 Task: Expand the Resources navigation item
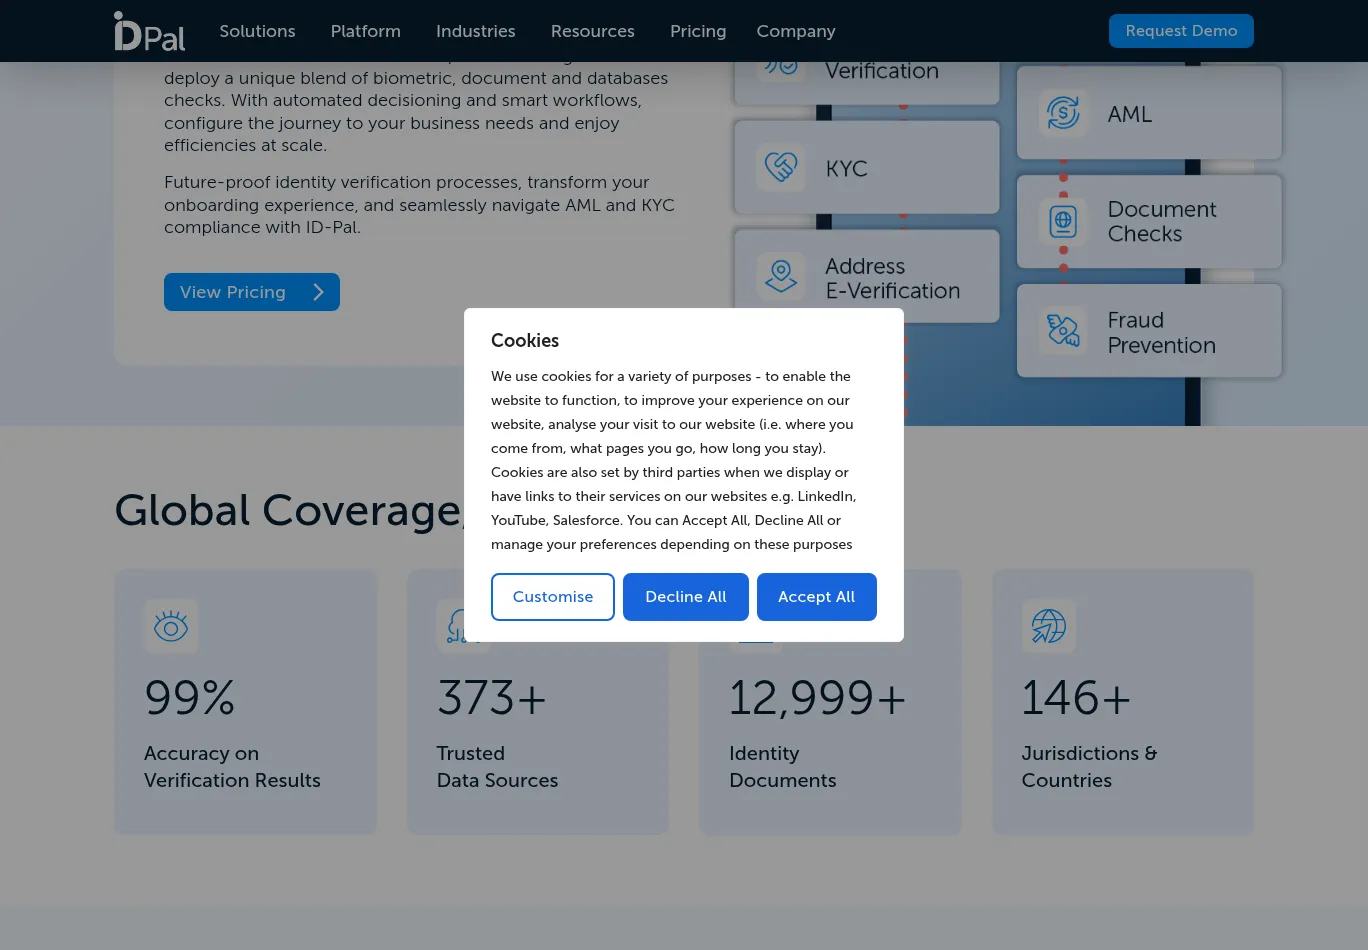click(592, 31)
